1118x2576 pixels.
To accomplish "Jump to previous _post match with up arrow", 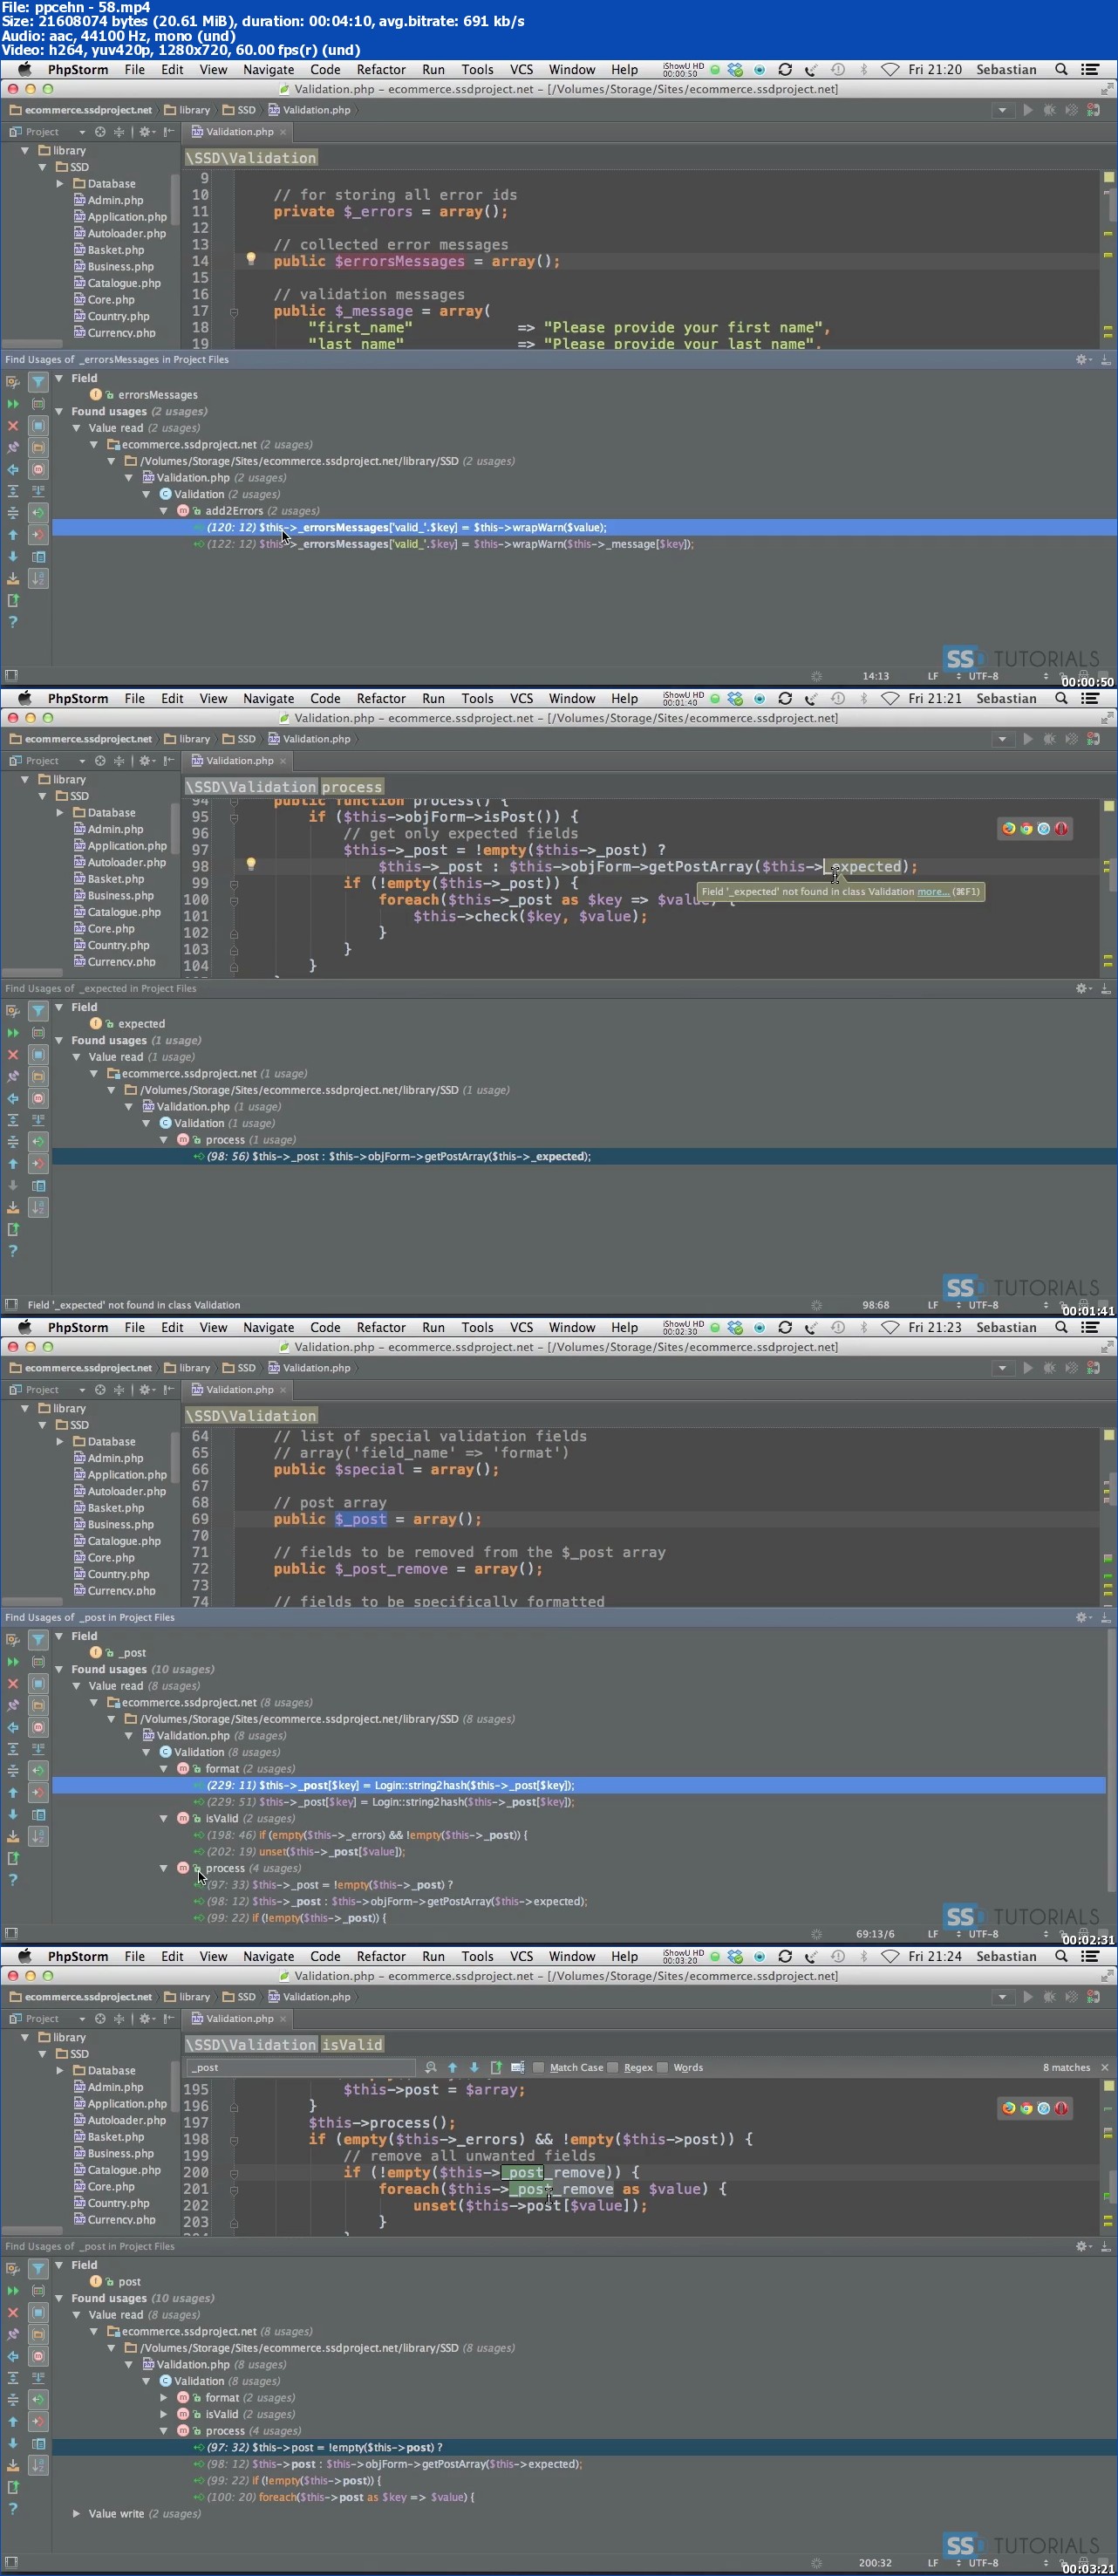I will [452, 2067].
